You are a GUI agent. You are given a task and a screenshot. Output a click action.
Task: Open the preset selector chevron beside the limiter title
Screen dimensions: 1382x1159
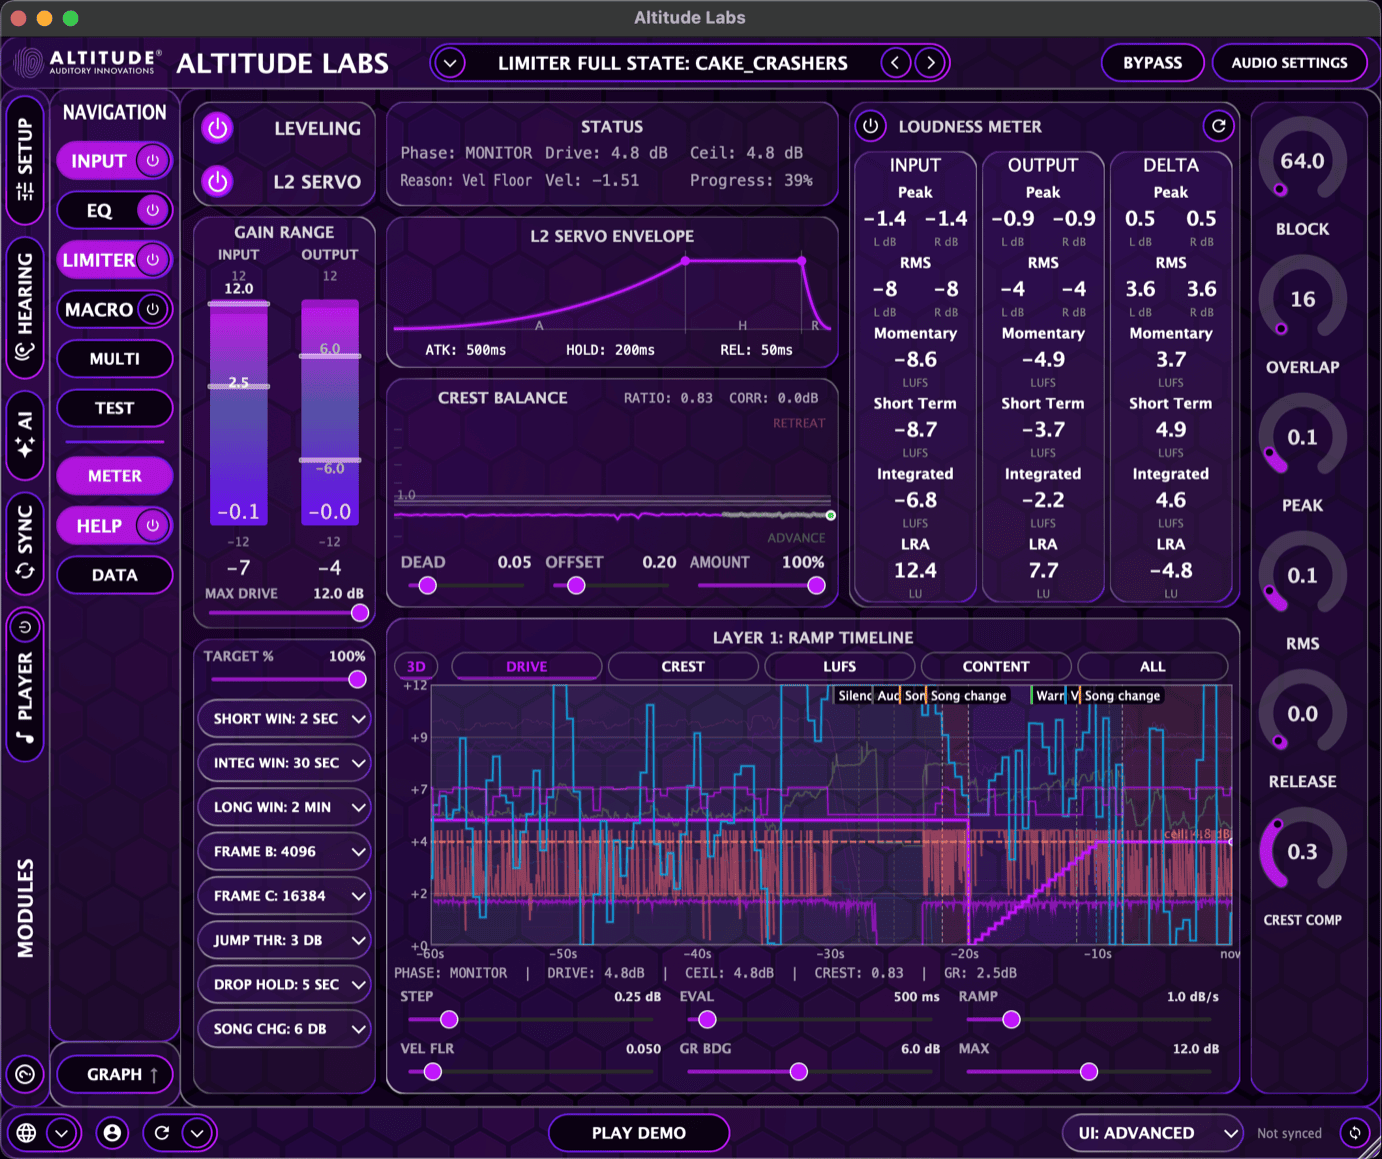point(449,62)
